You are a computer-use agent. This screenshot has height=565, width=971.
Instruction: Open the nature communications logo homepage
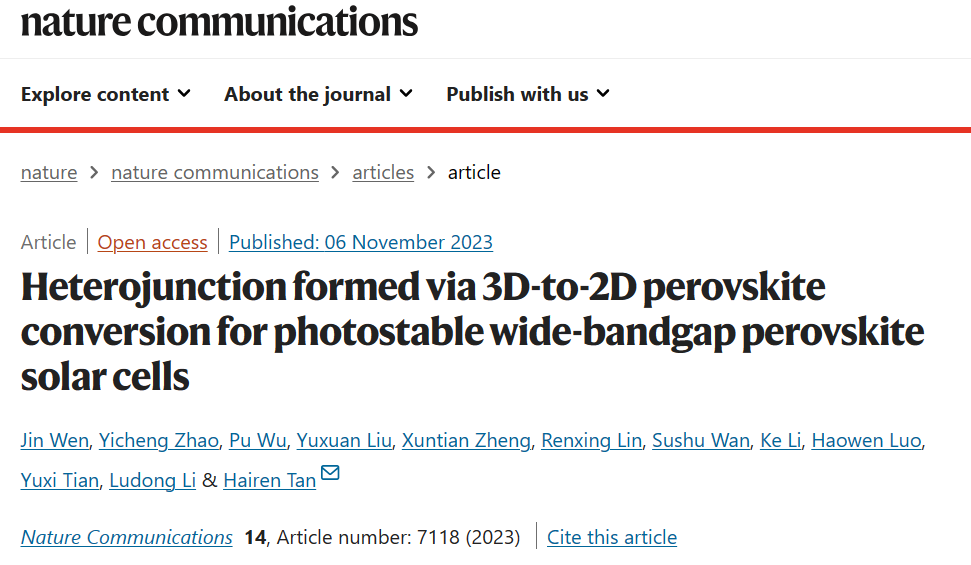pos(219,22)
